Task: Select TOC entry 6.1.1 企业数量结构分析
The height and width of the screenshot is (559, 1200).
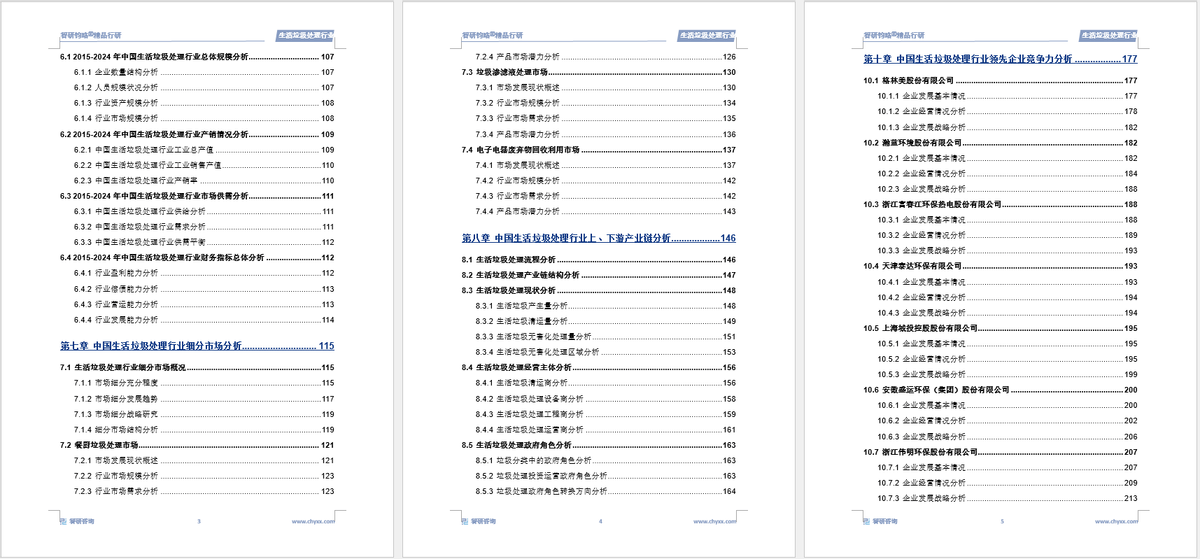Action: (204, 72)
